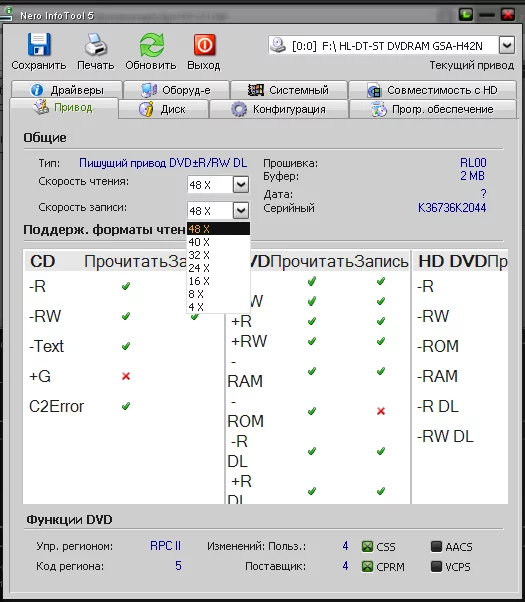
Task: Switch to the Оборуд-е tab
Action: coord(176,90)
